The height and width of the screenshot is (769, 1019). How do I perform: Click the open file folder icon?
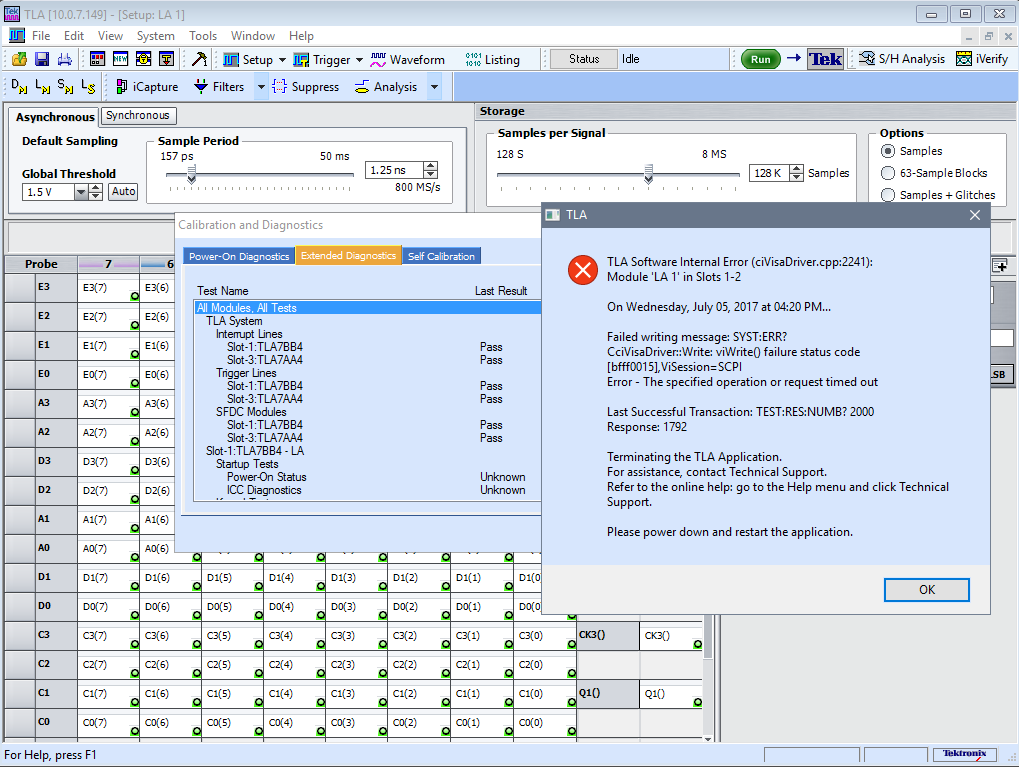tap(19, 59)
